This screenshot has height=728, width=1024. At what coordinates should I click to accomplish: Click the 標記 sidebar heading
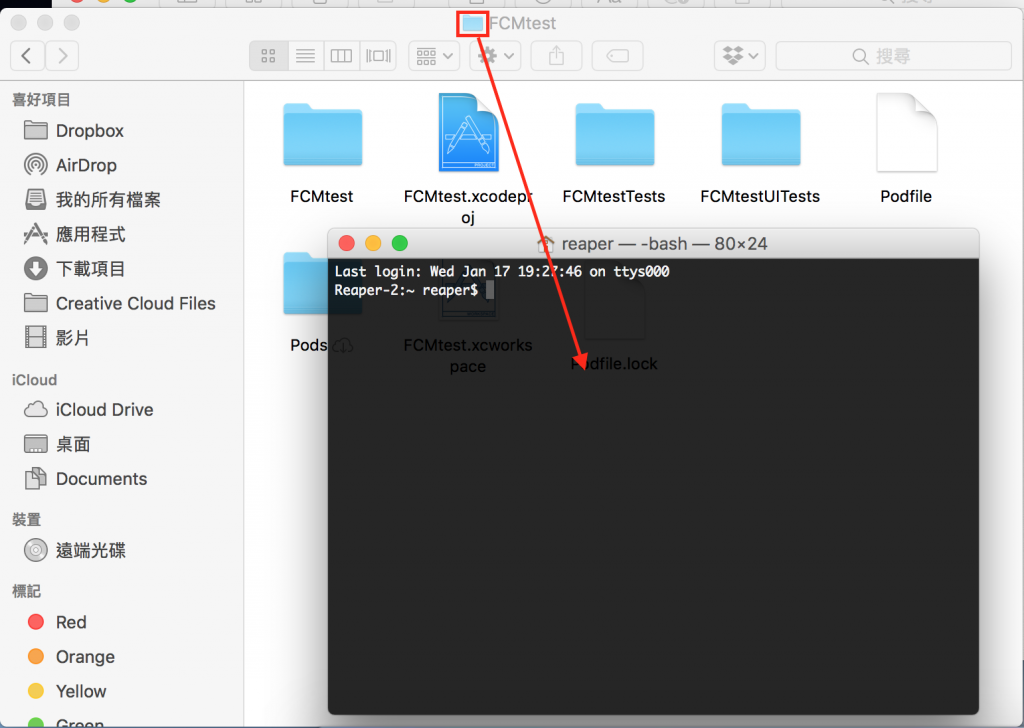coord(27,592)
